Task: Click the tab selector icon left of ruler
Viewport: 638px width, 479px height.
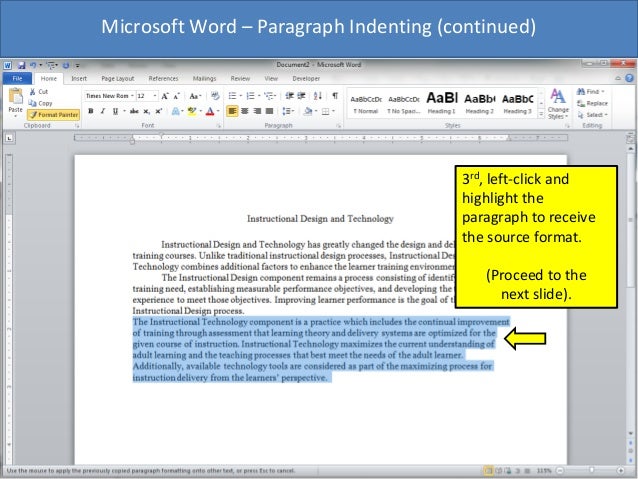Action: pyautogui.click(x=9, y=138)
